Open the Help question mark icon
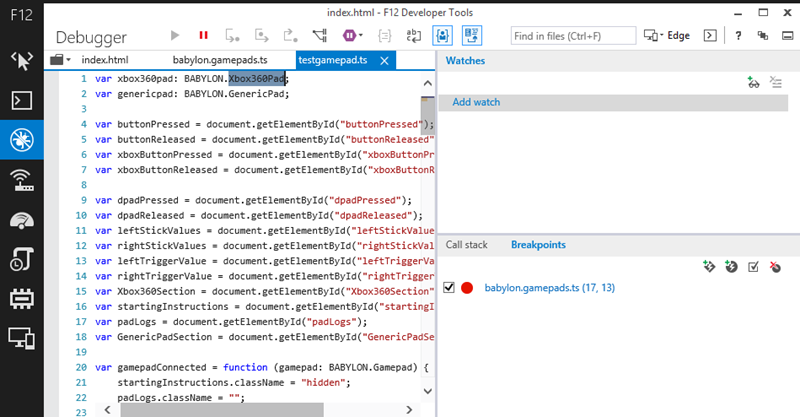 (738, 36)
